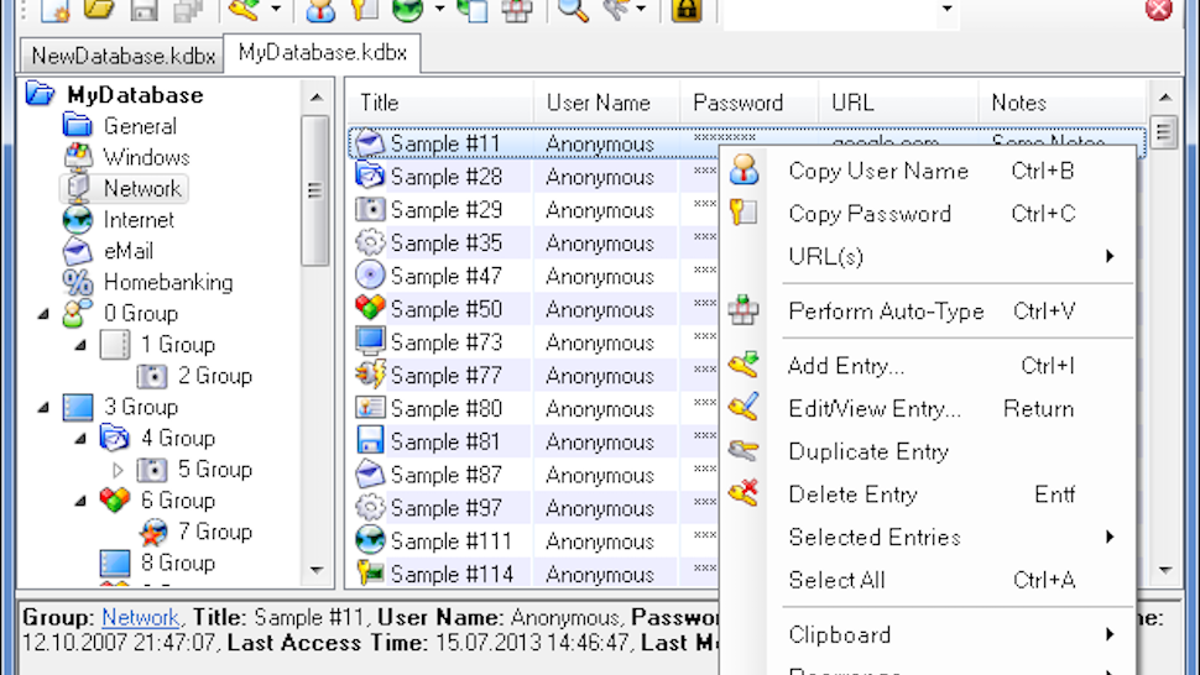Click the Internet globe icon in tree
The width and height of the screenshot is (1200, 675).
[x=77, y=220]
